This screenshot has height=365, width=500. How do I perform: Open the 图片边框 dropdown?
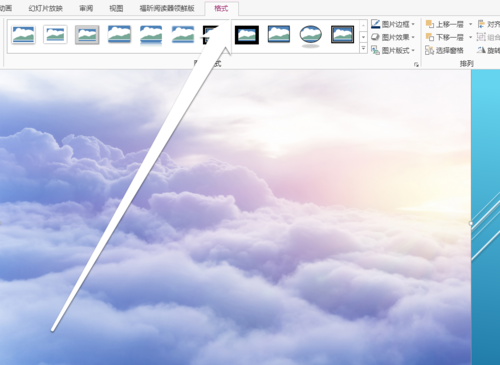393,24
